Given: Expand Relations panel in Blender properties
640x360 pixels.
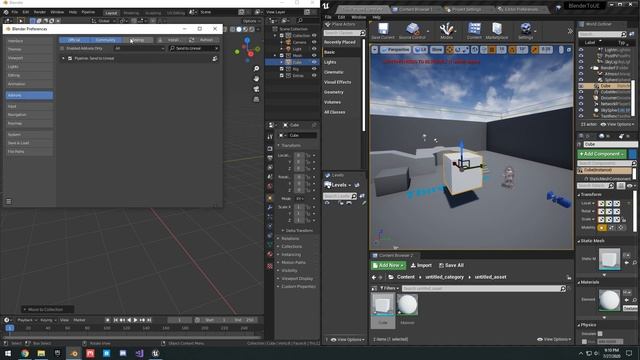Looking at the screenshot, I should [290, 238].
